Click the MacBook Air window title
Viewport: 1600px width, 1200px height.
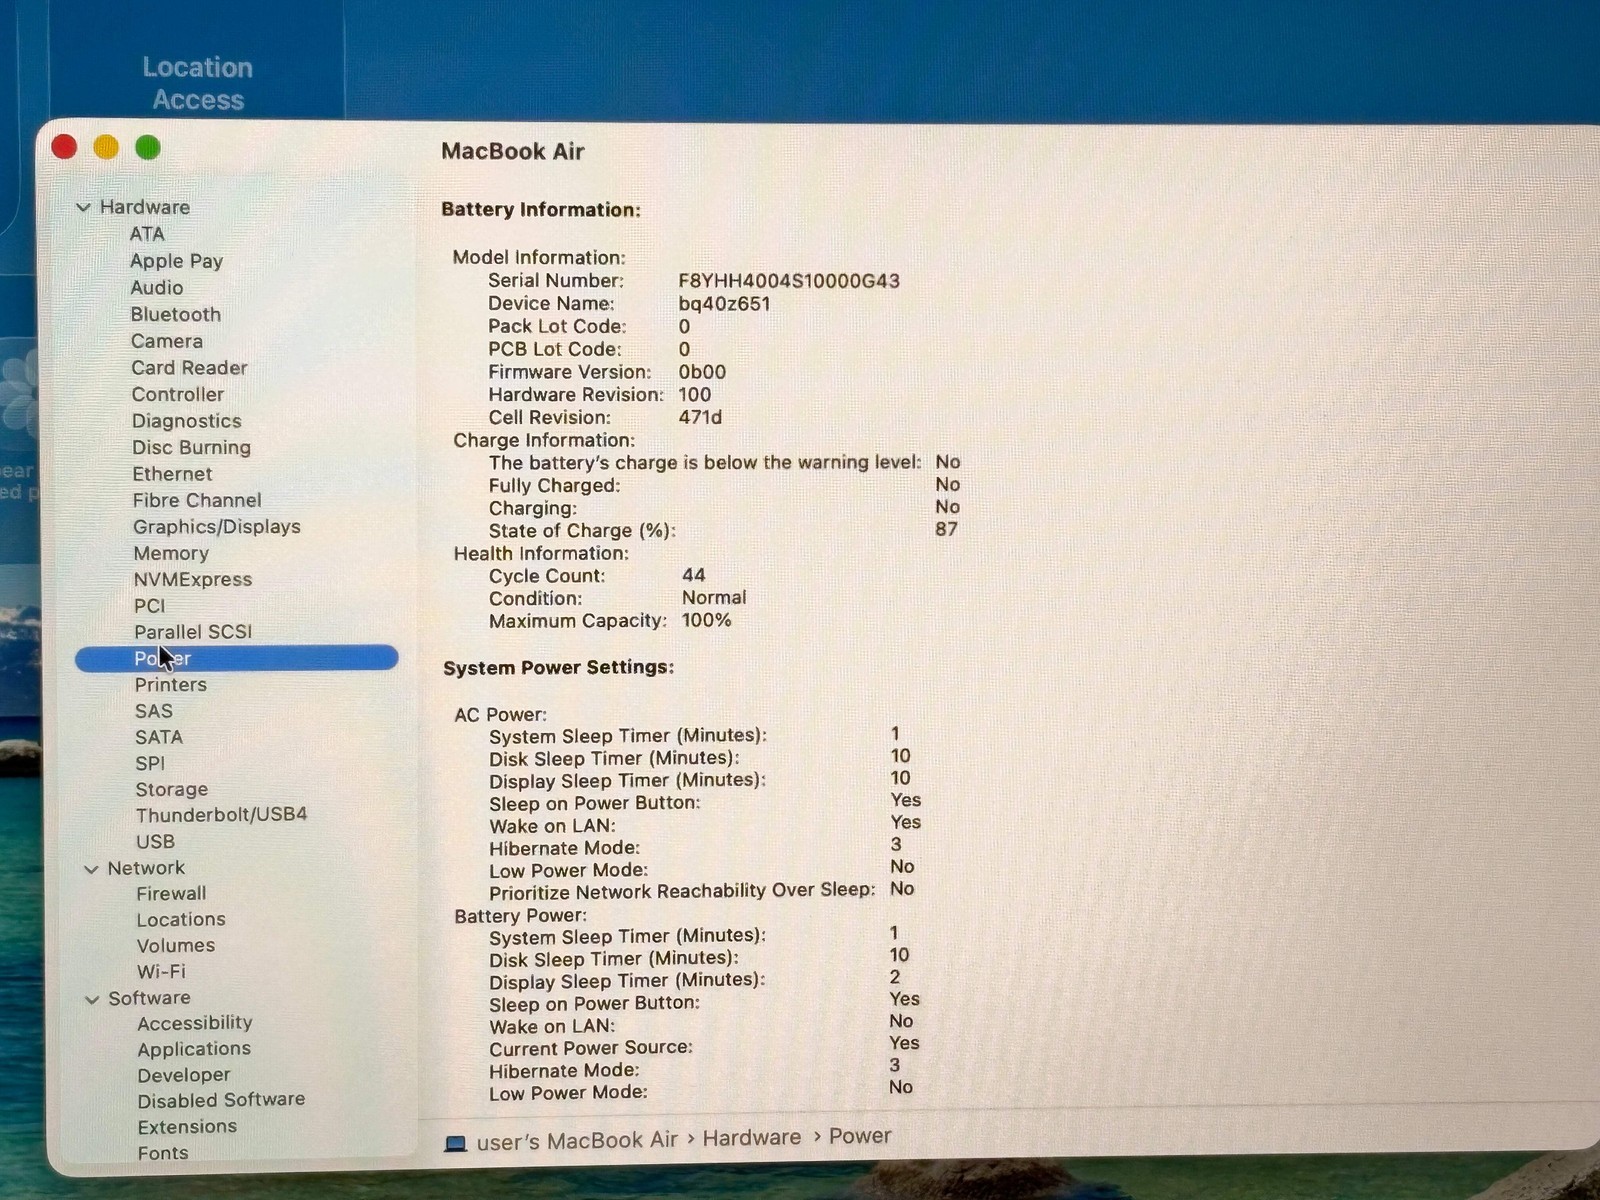[513, 151]
